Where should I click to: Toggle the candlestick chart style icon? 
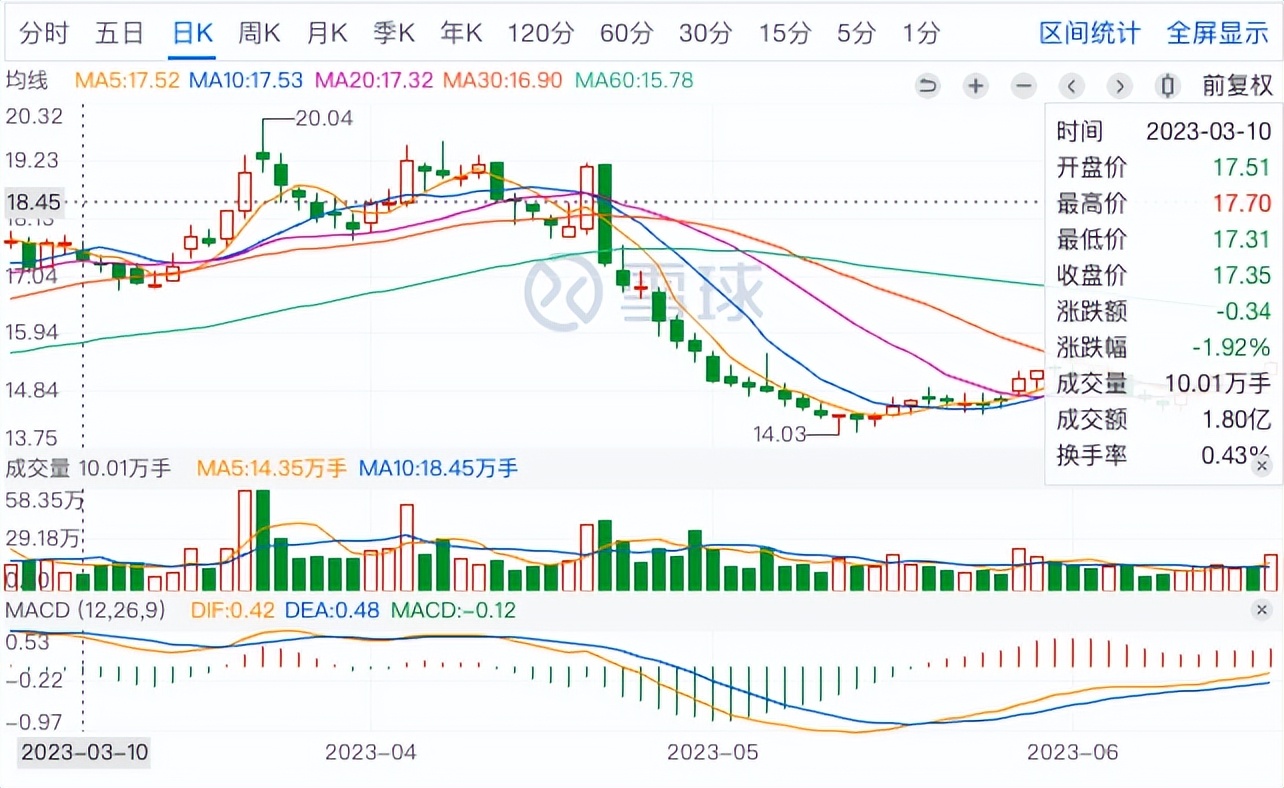1167,86
